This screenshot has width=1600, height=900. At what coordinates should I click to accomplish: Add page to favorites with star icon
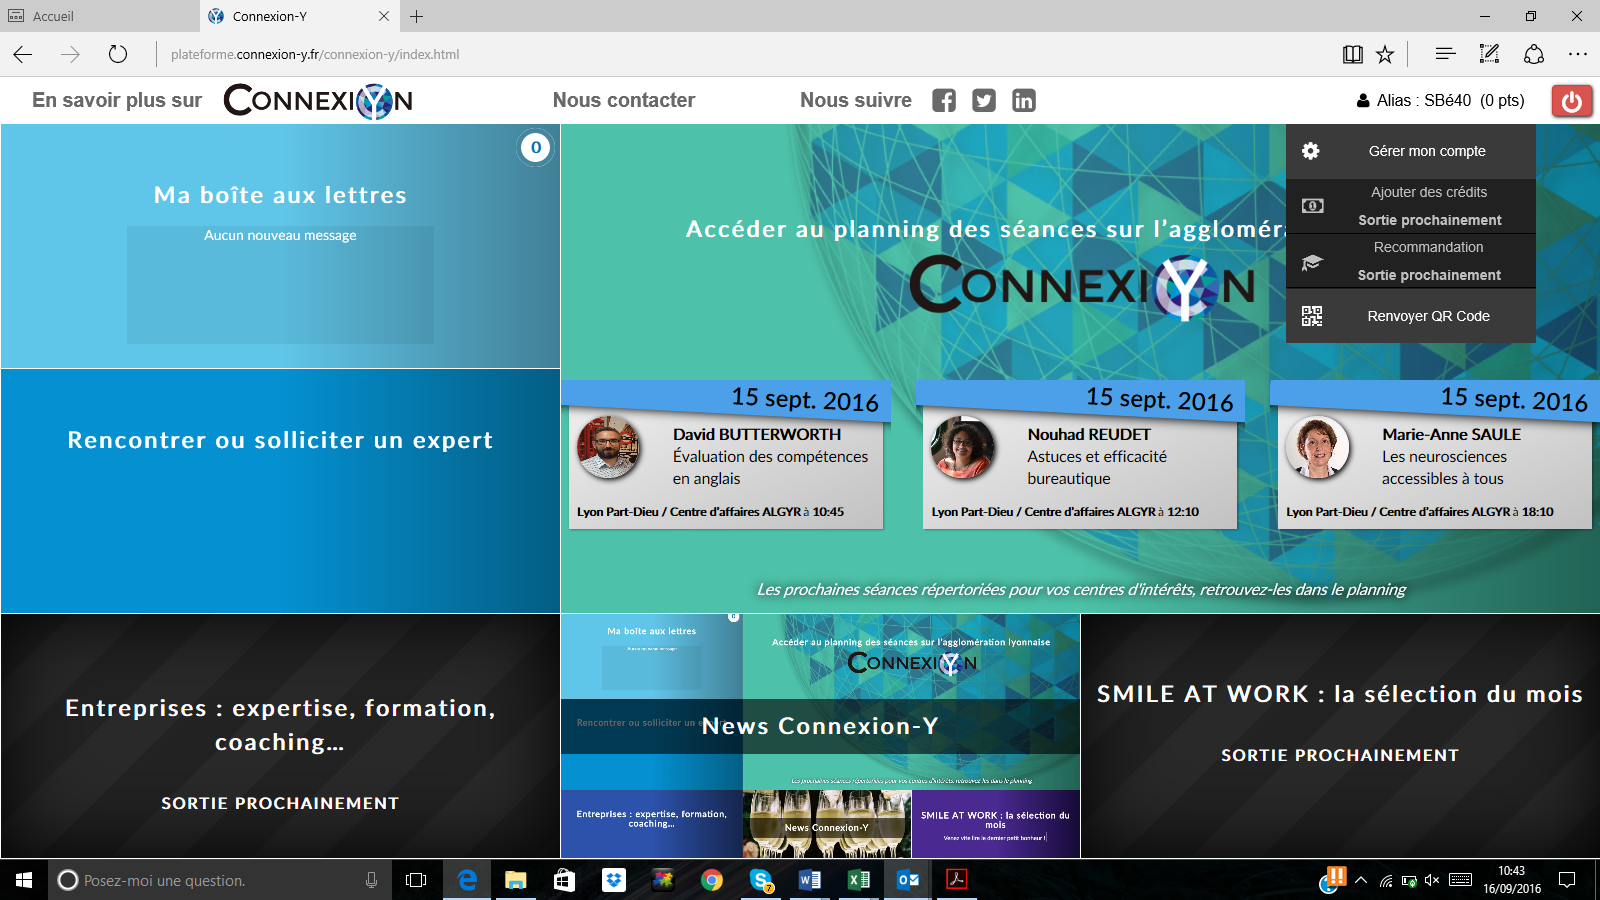tap(1385, 54)
